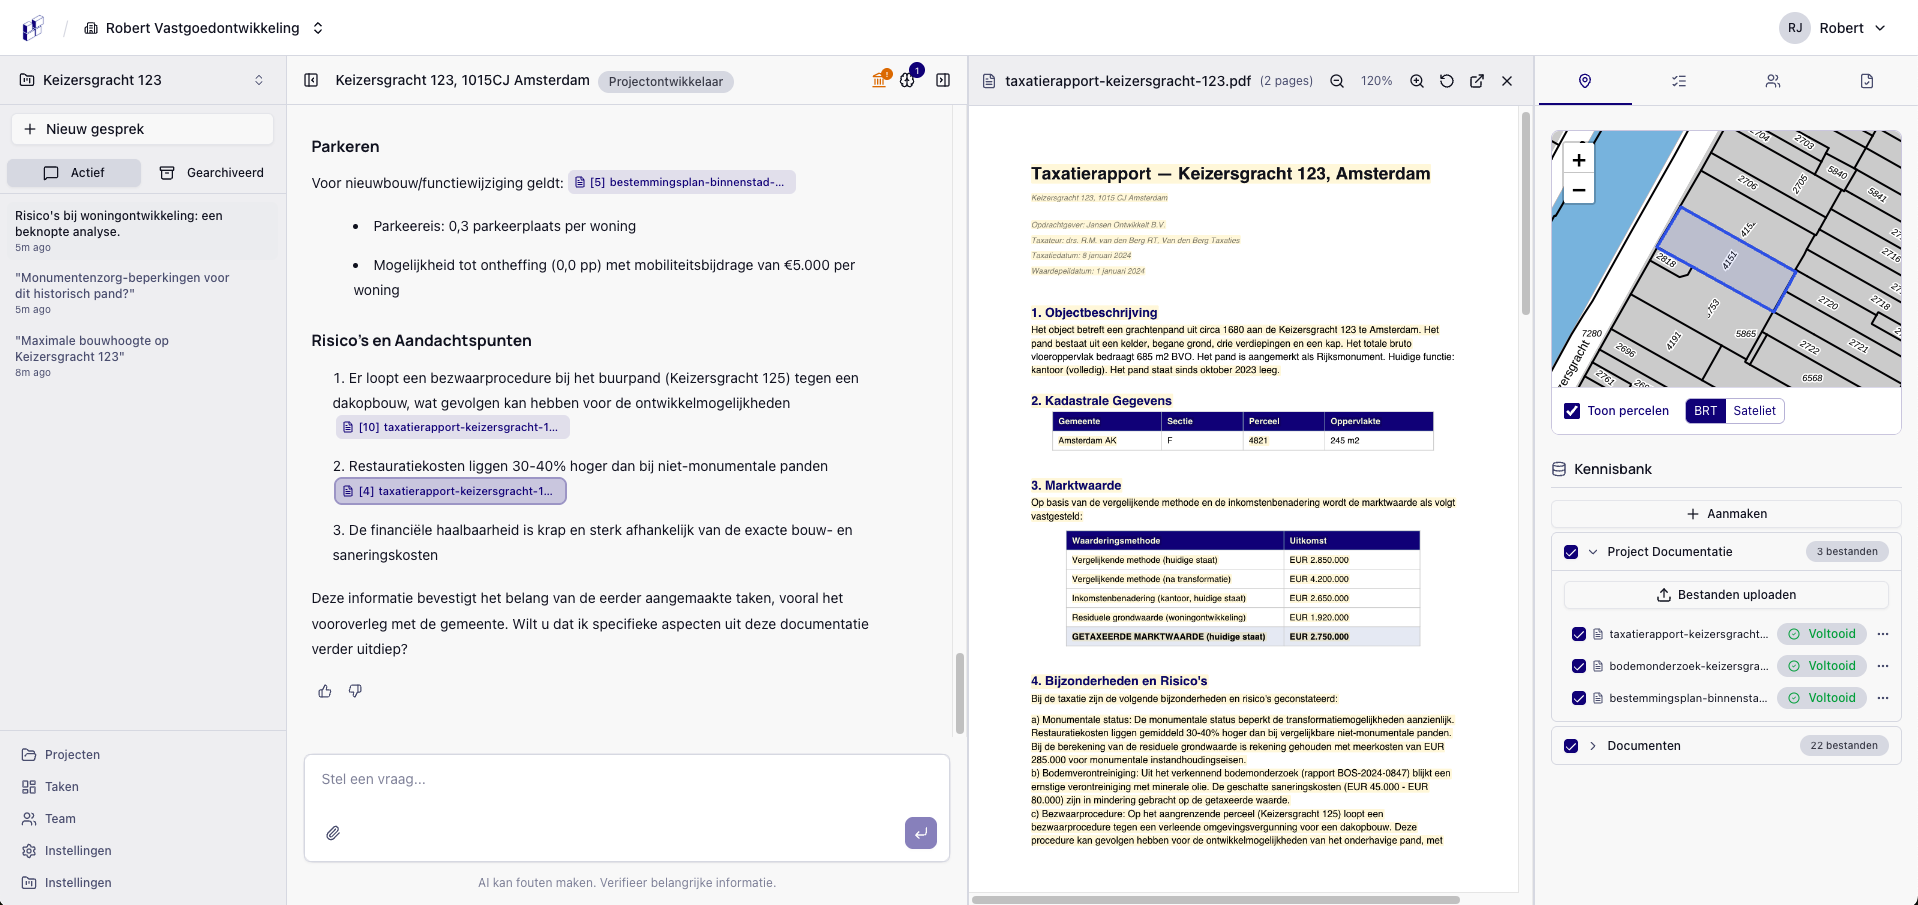Switch to the Gearchiveerd conversations tab
The height and width of the screenshot is (905, 1918).
click(x=211, y=172)
